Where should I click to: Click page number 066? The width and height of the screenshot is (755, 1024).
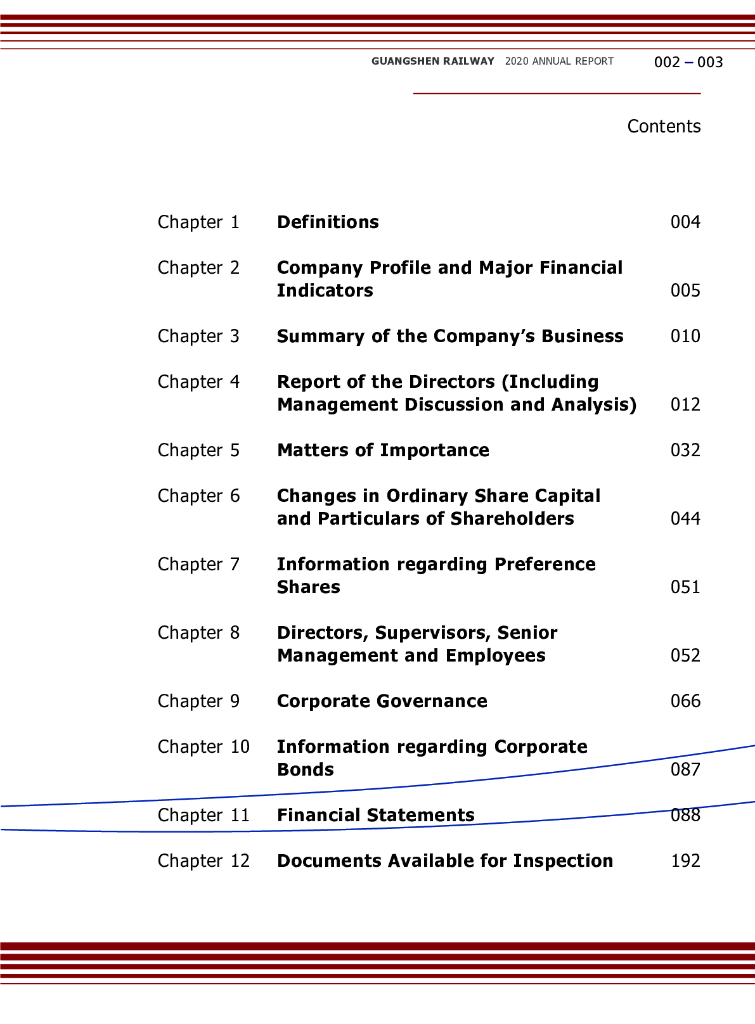coord(685,701)
